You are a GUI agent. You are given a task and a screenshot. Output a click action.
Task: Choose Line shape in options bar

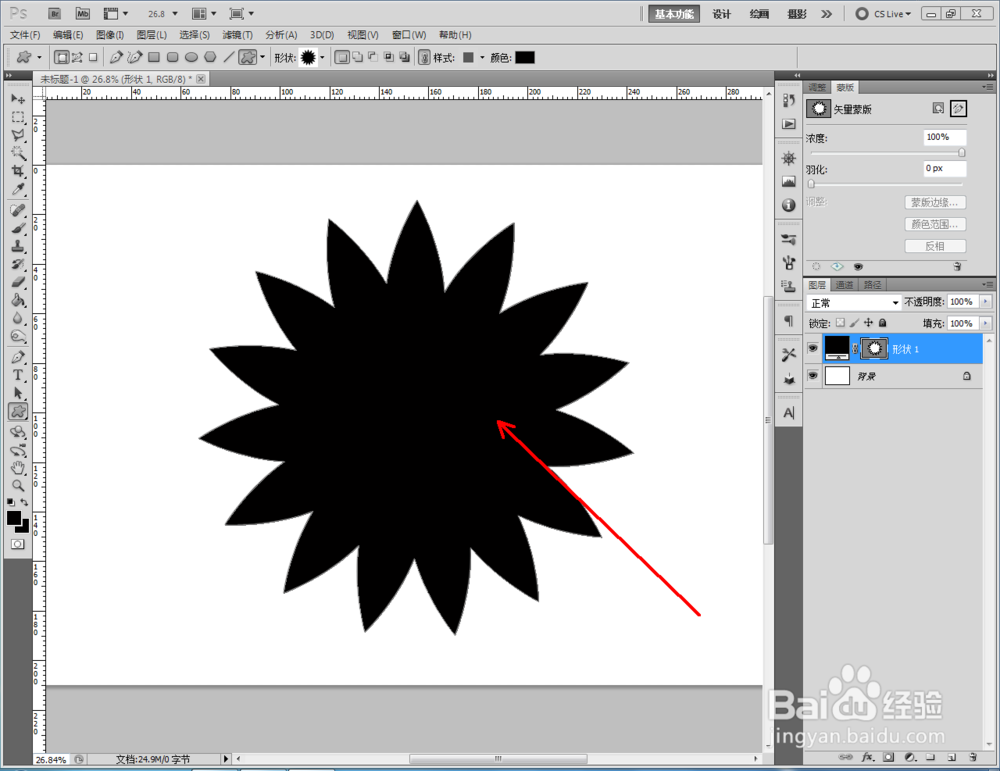point(228,57)
